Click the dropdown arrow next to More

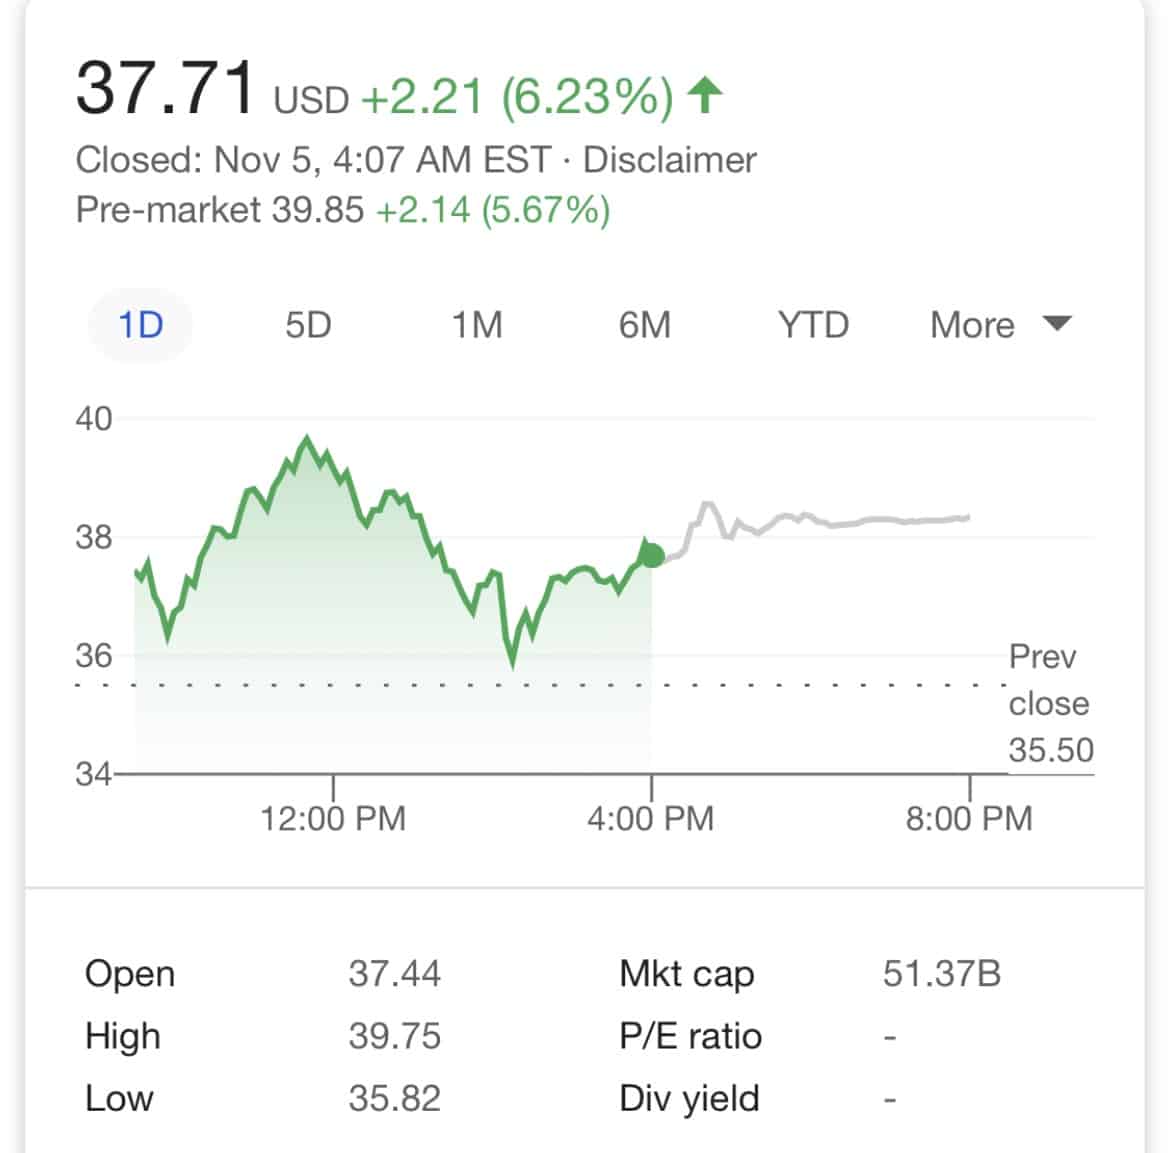coord(1057,324)
